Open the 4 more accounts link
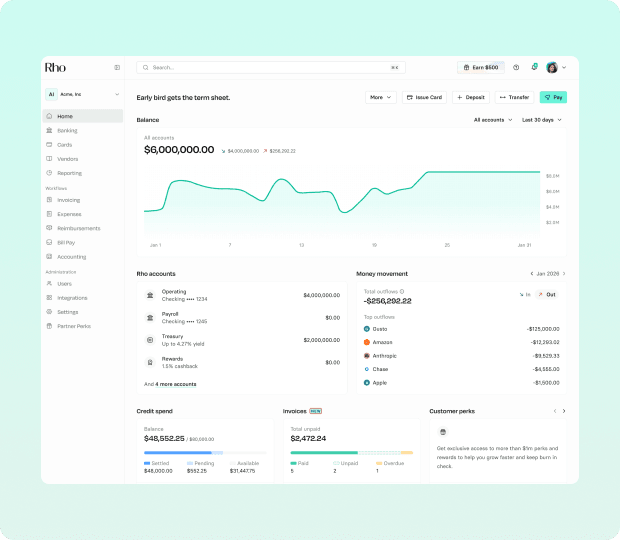620x540 pixels. tap(176, 384)
